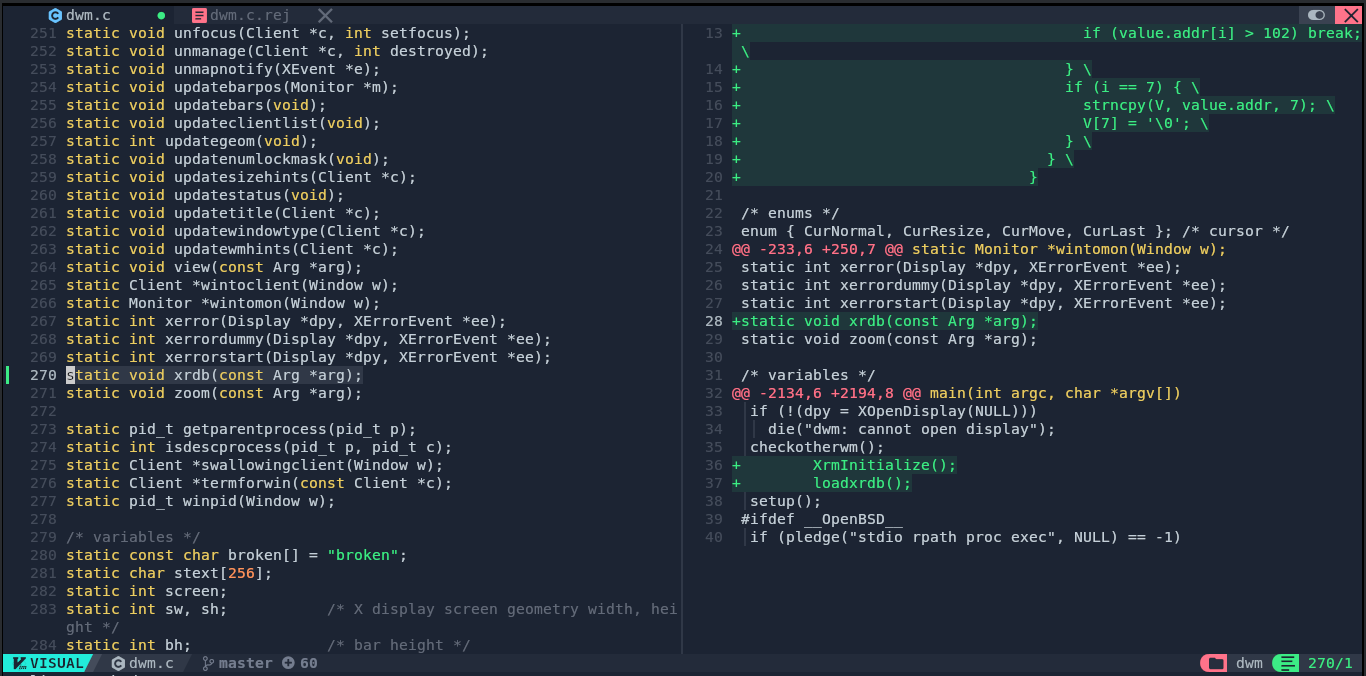Click the 270/1 cursor position indicator
1366x676 pixels.
pyautogui.click(x=1330, y=663)
